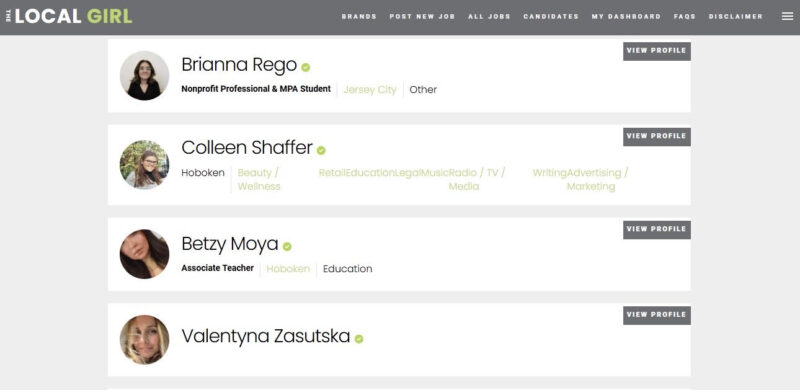Open Betzy Moya's profile photo
The width and height of the screenshot is (800, 390).
pyautogui.click(x=144, y=254)
